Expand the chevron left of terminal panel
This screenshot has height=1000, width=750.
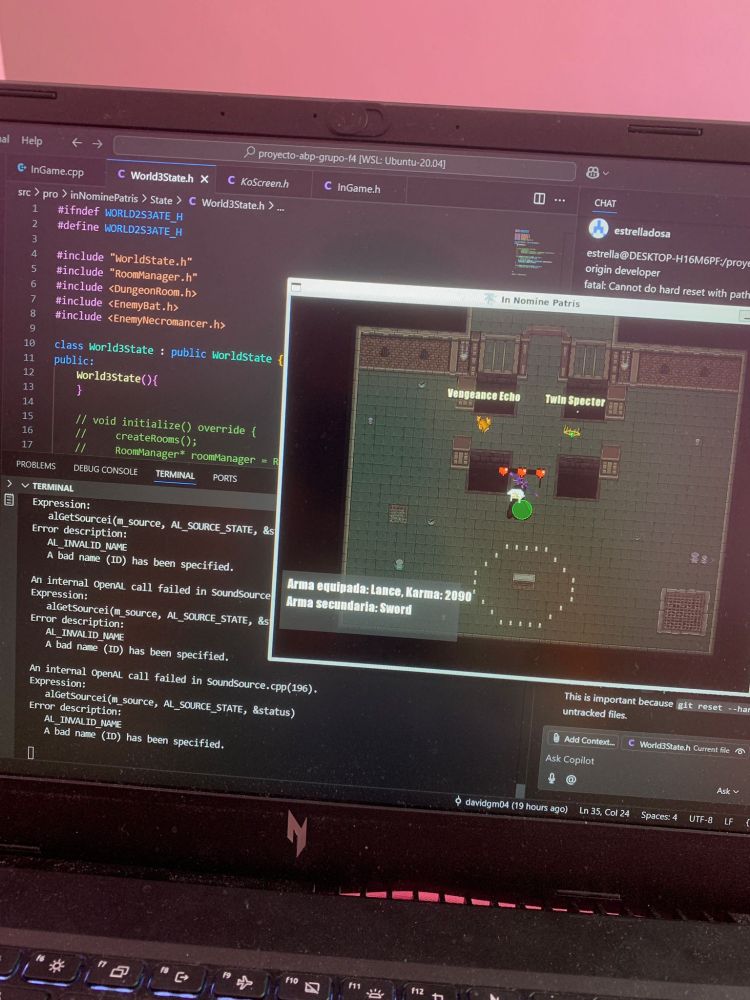point(9,484)
